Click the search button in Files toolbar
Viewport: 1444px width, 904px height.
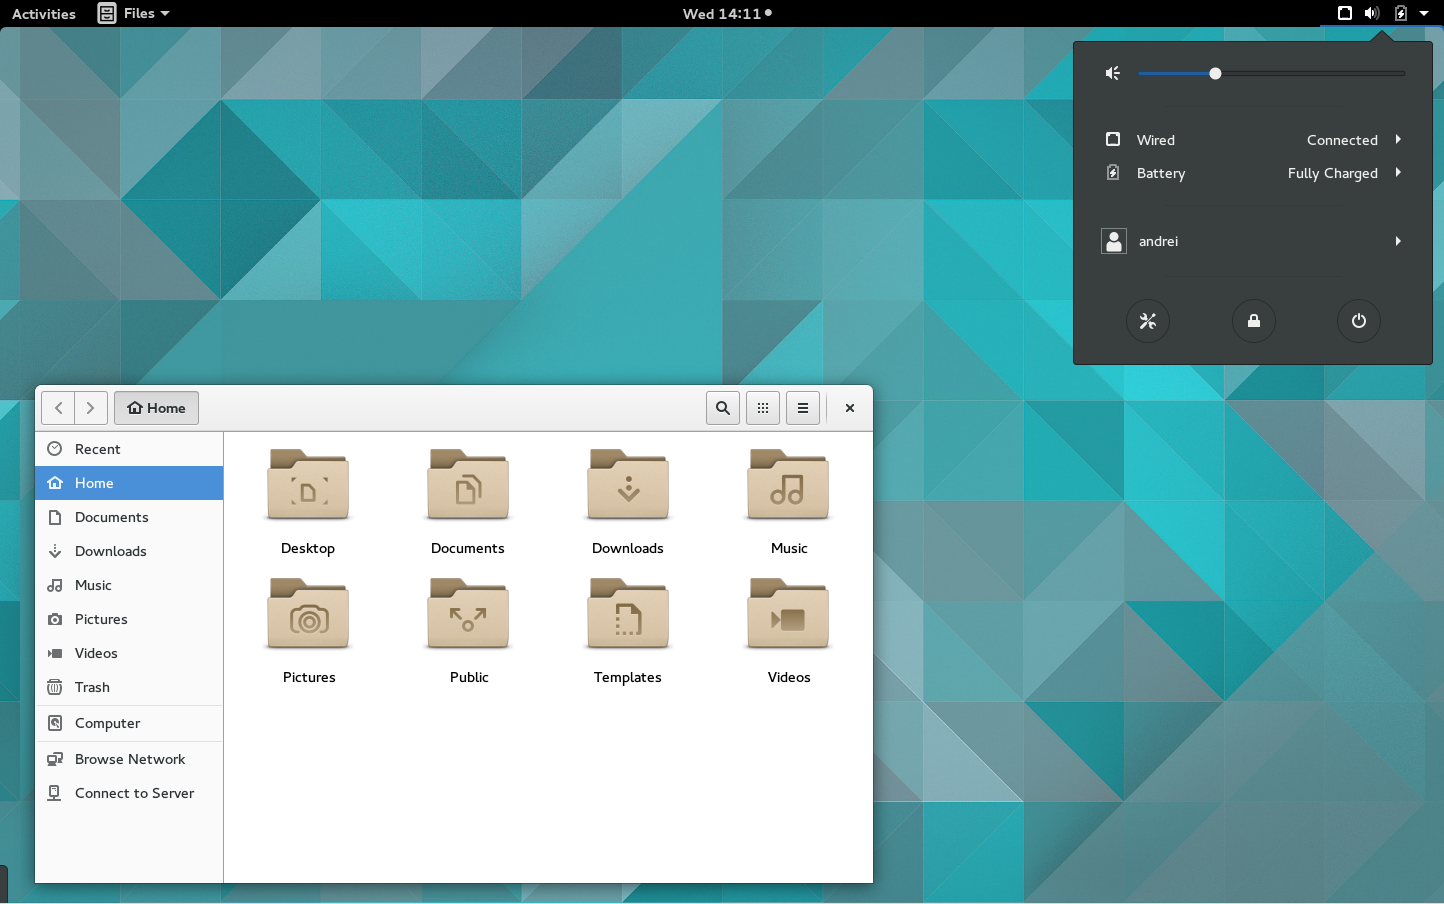point(723,408)
